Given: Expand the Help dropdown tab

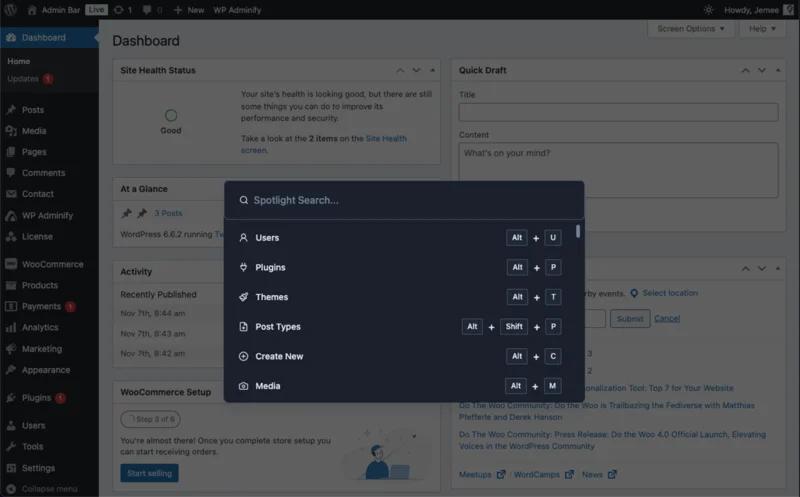Looking at the screenshot, I should coord(762,29).
